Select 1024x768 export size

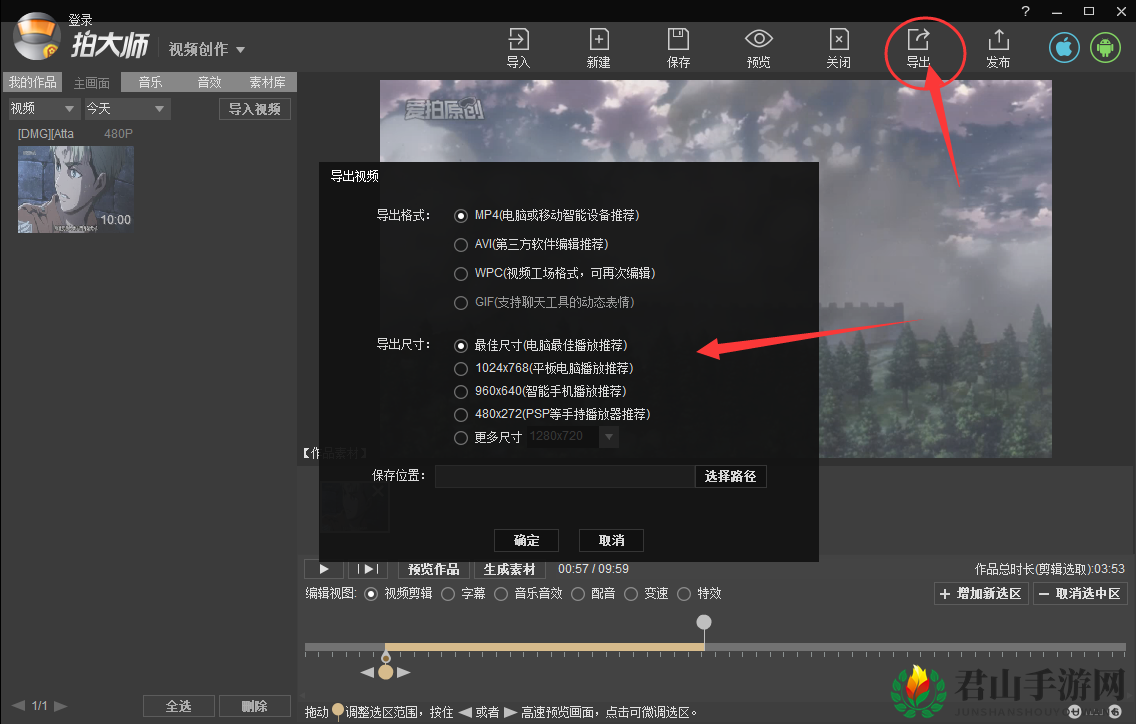[461, 369]
